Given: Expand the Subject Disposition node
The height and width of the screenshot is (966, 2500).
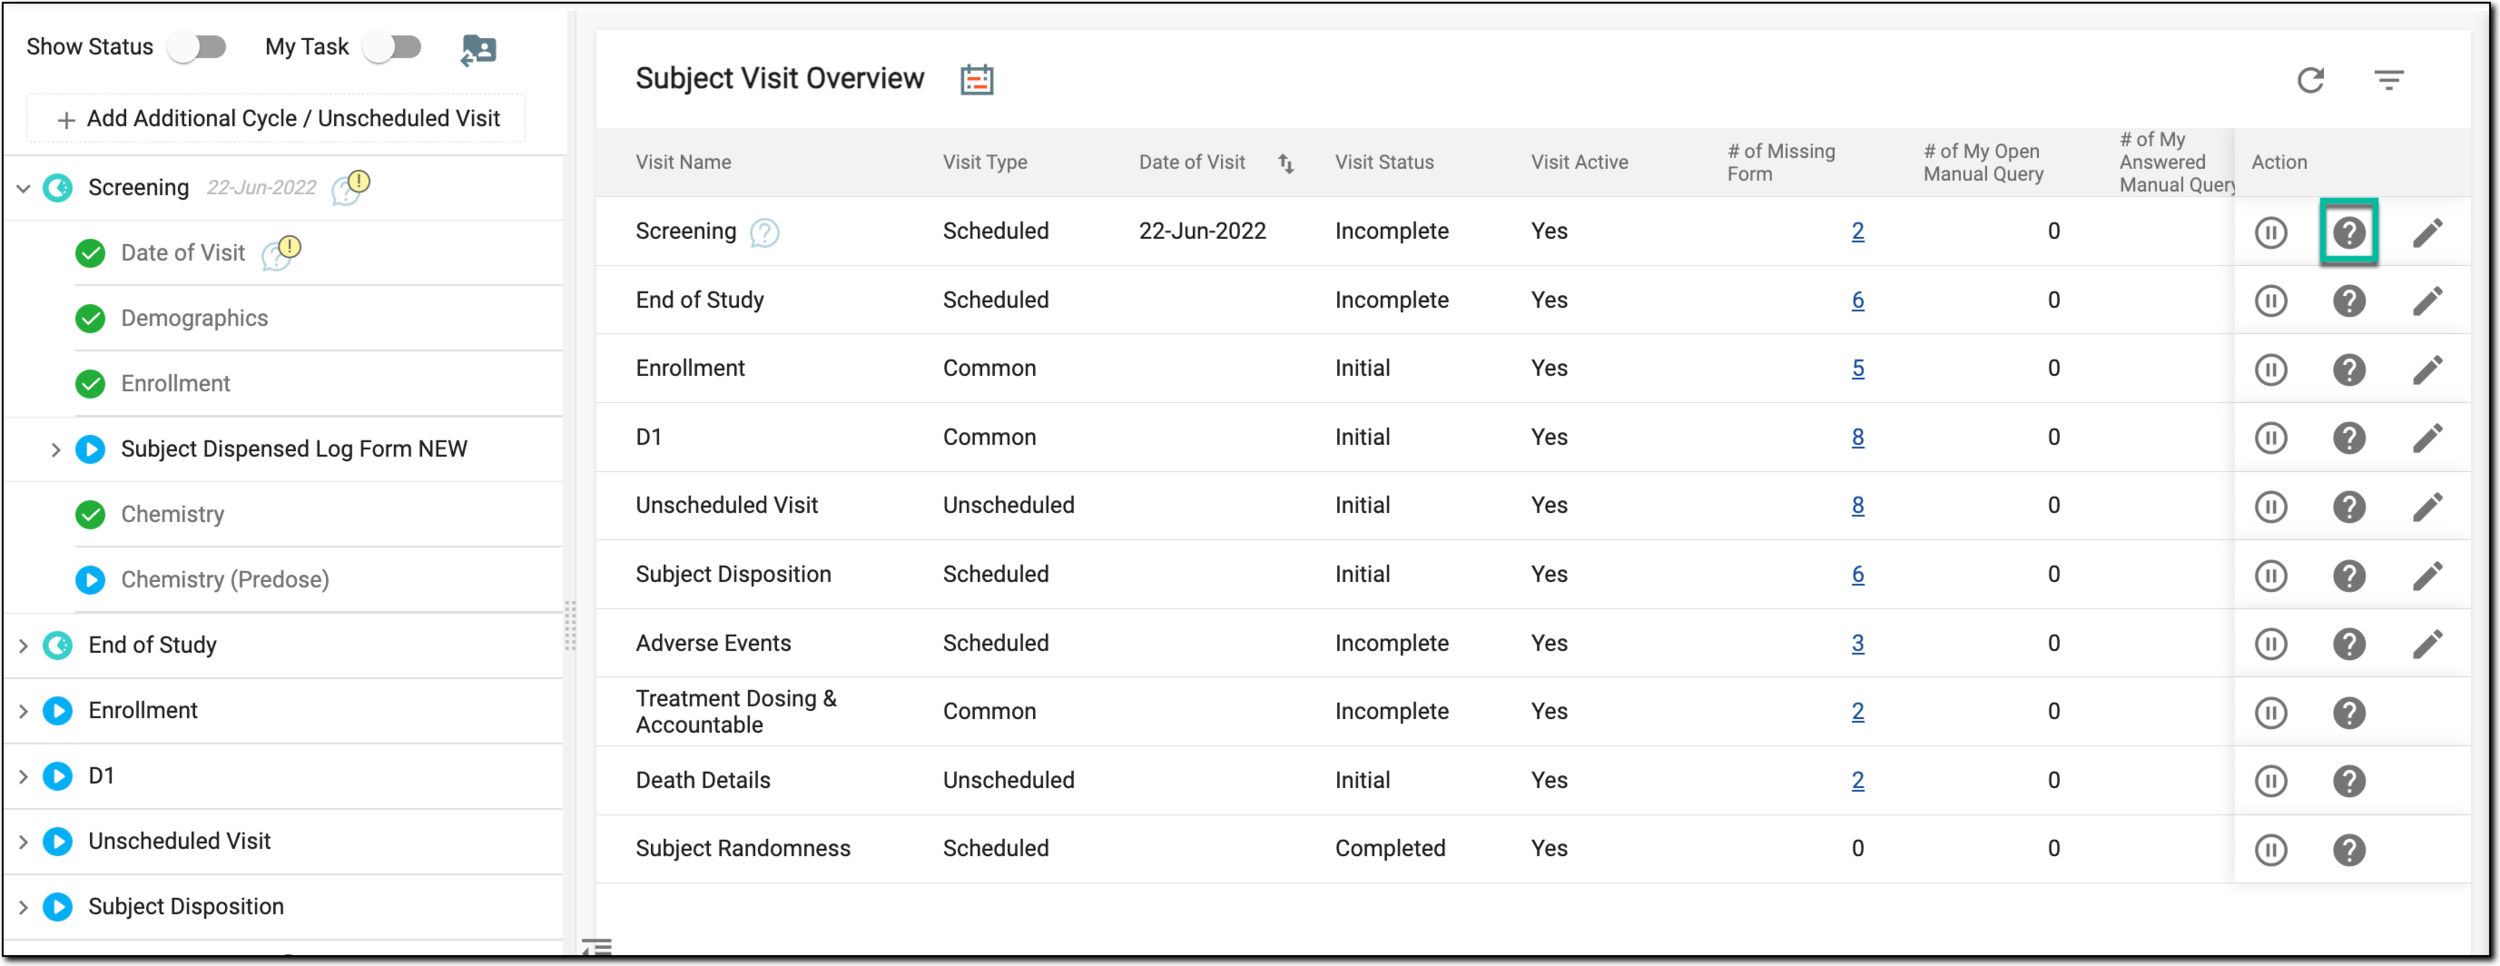Looking at the screenshot, I should pos(23,907).
